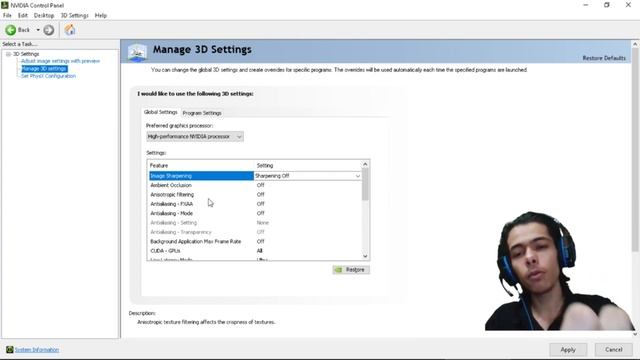Open Preferred graphics processor dropdown
This screenshot has height=360, width=640.
coord(195,136)
